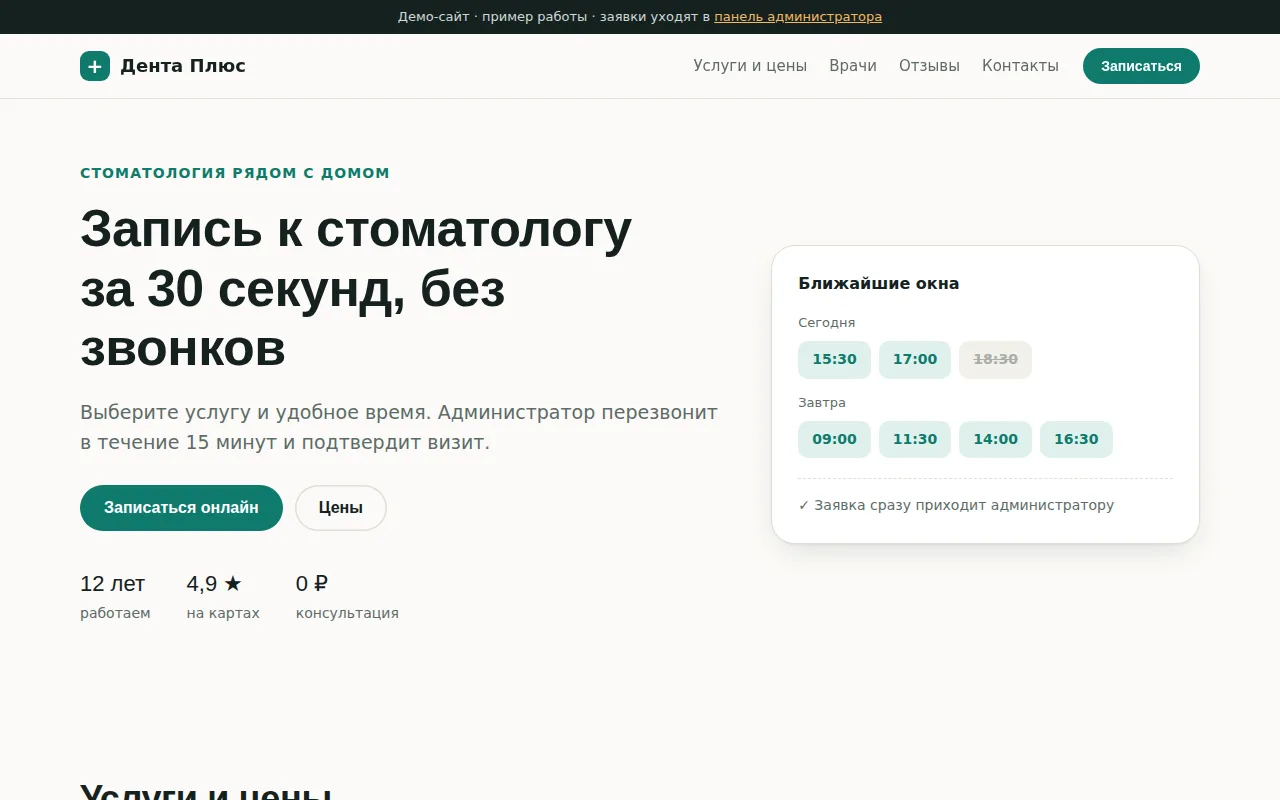Navigate to Отзывы in the header

929,66
